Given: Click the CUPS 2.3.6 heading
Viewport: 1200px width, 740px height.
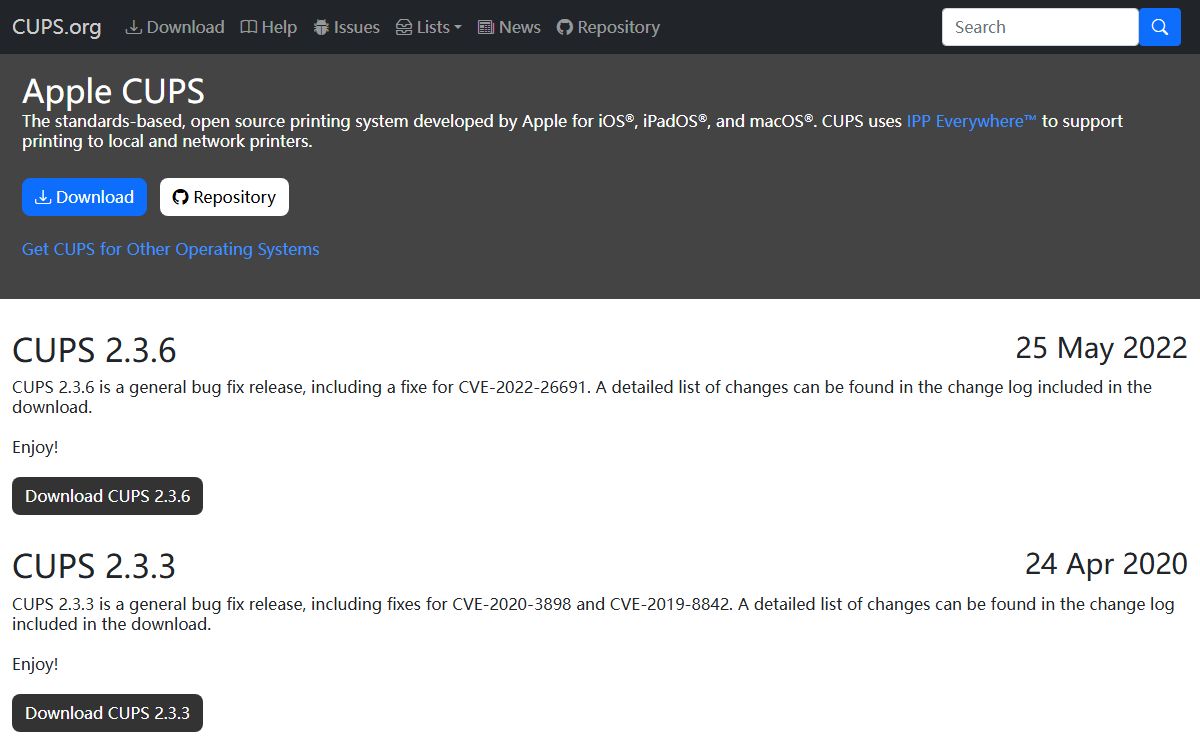Looking at the screenshot, I should (x=94, y=350).
